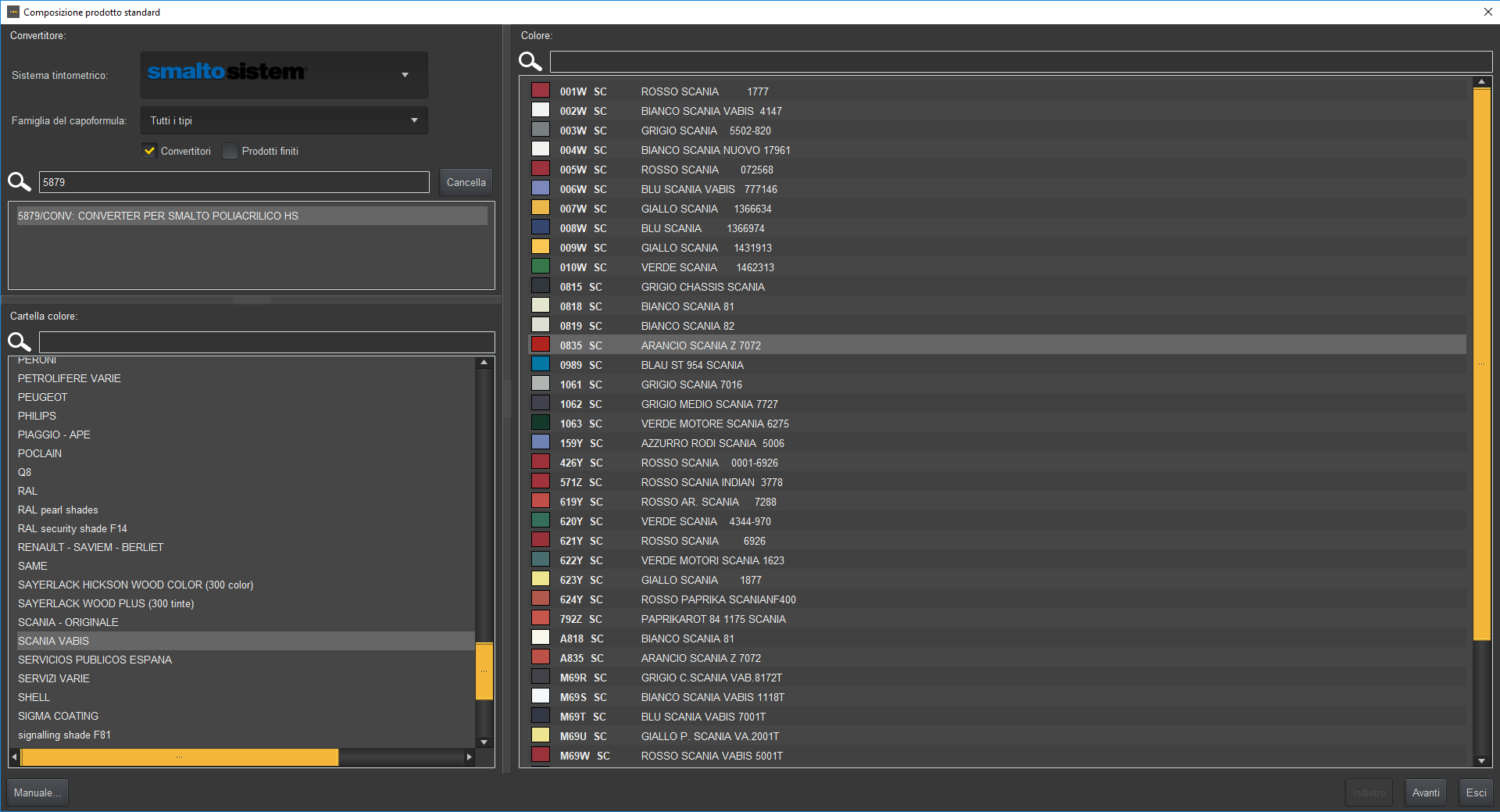This screenshot has height=812, width=1500.
Task: Click color swatch for 006W BLU SCANIA VABIS
Action: click(541, 188)
